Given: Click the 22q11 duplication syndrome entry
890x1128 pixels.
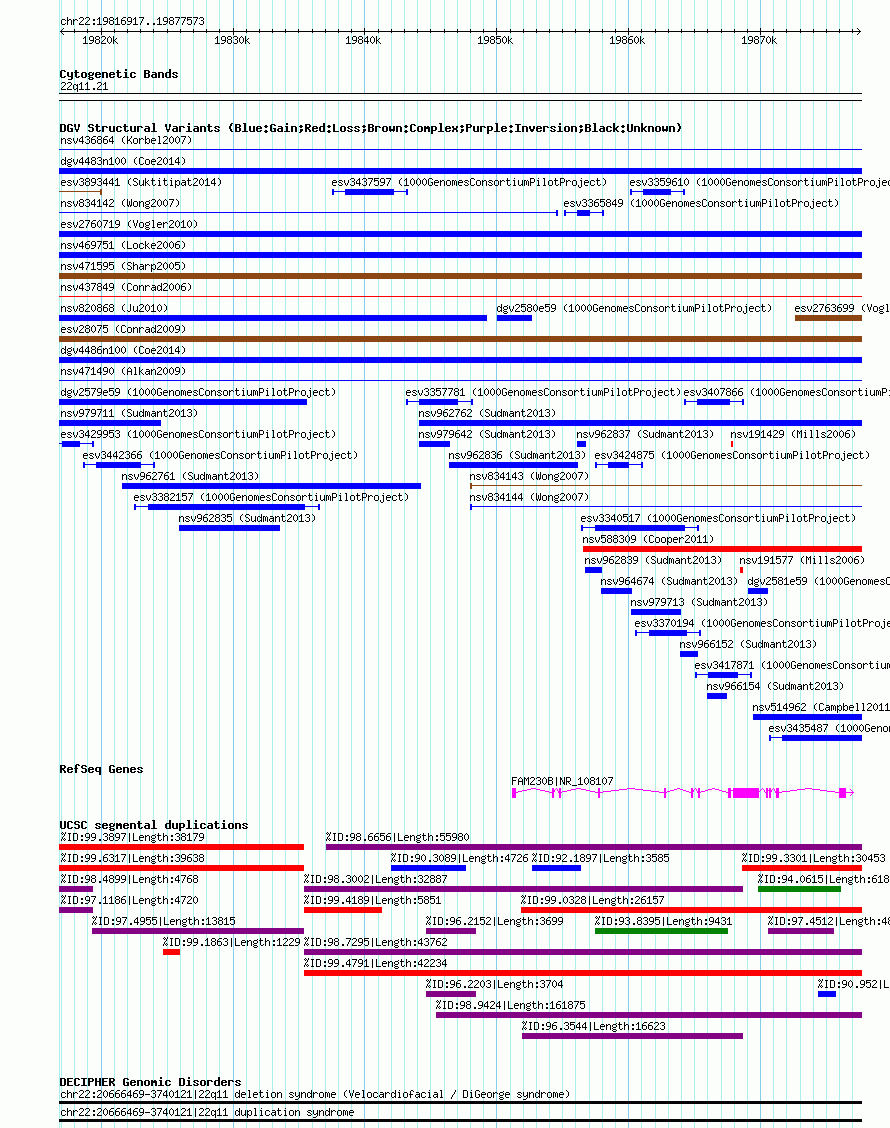Looking at the screenshot, I should (x=207, y=1112).
